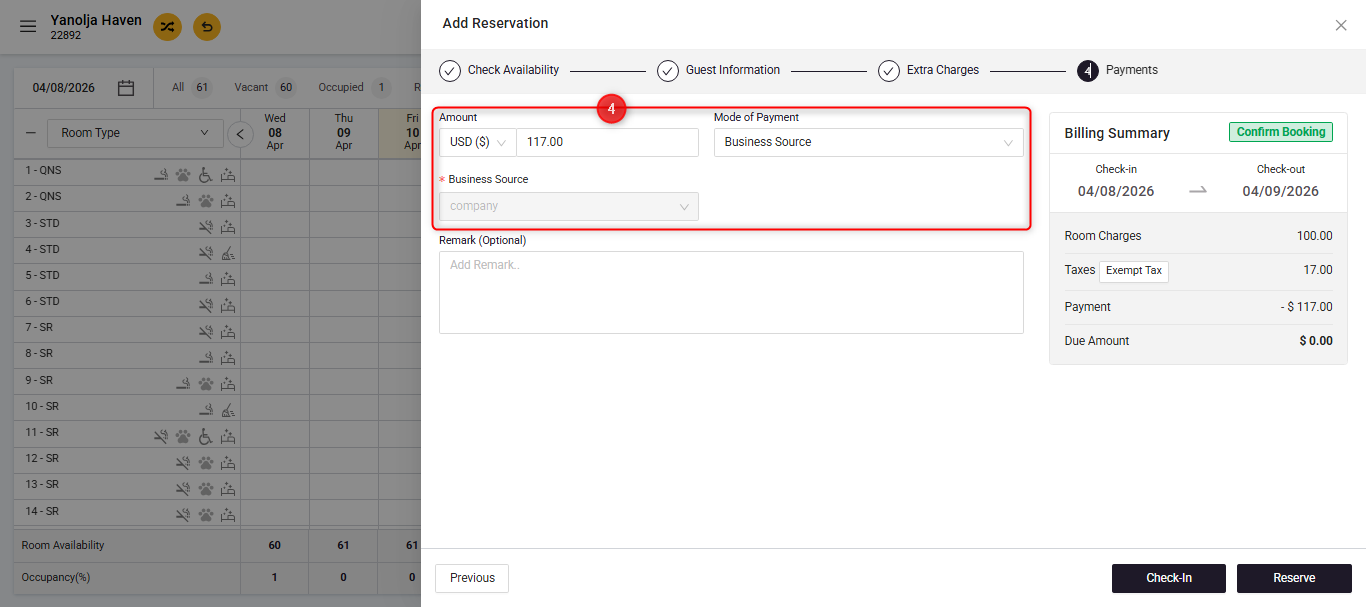
Task: Click the Amount field showing 117.00
Action: coord(607,142)
